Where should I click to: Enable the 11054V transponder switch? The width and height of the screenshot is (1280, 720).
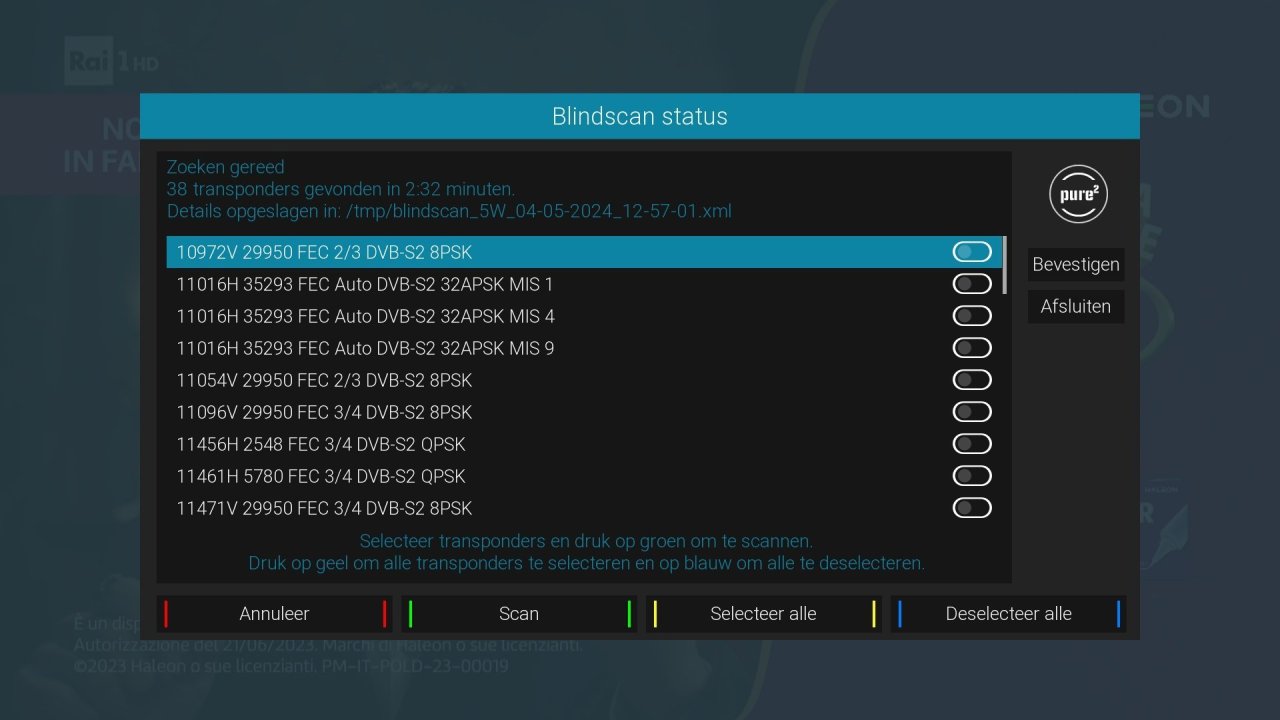(971, 379)
